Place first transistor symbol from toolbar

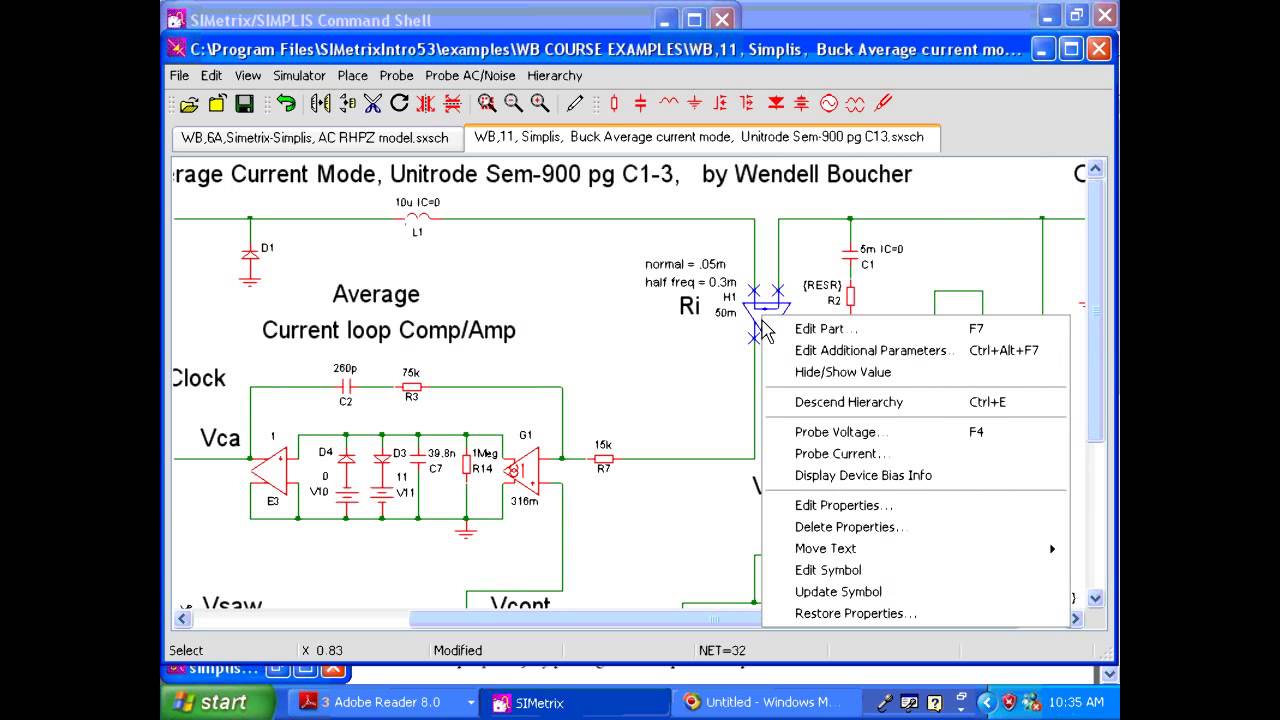tap(720, 103)
